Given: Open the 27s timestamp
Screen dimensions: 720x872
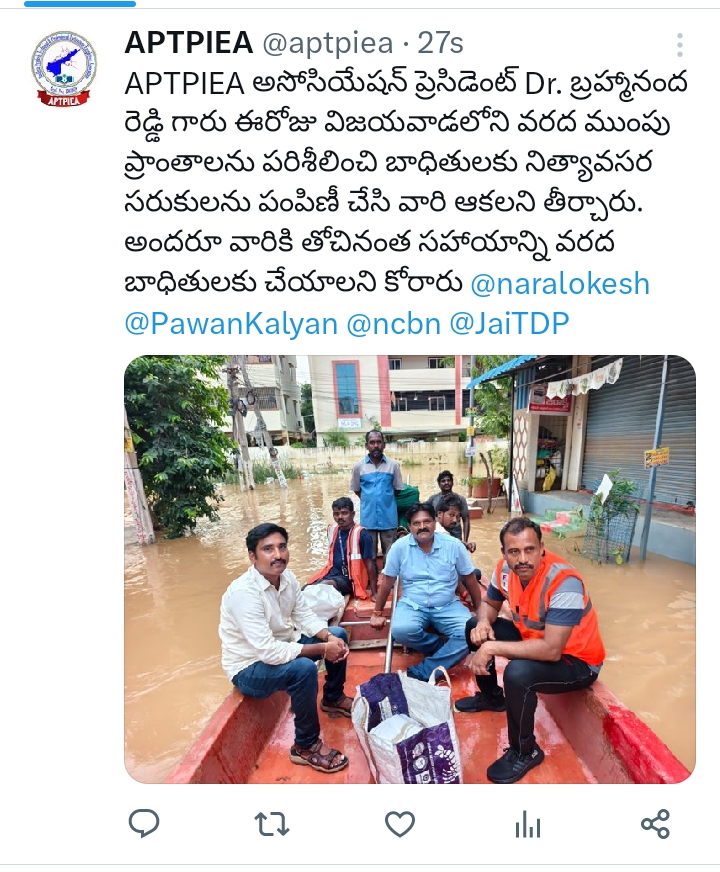Looking at the screenshot, I should [x=441, y=43].
